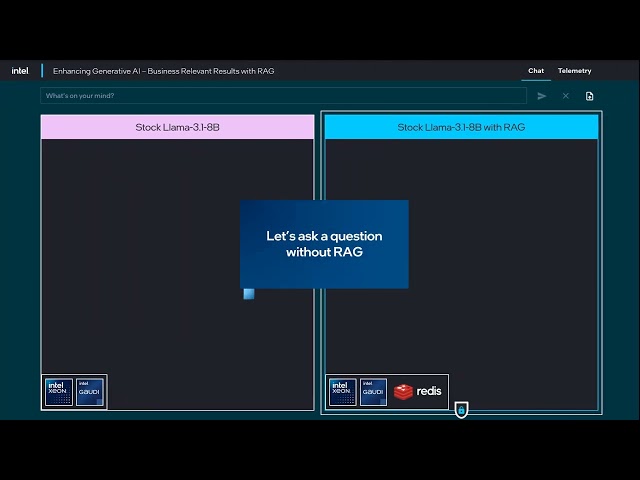Click the "Let's ask a question without RAG" card
The height and width of the screenshot is (480, 640).
click(324, 244)
